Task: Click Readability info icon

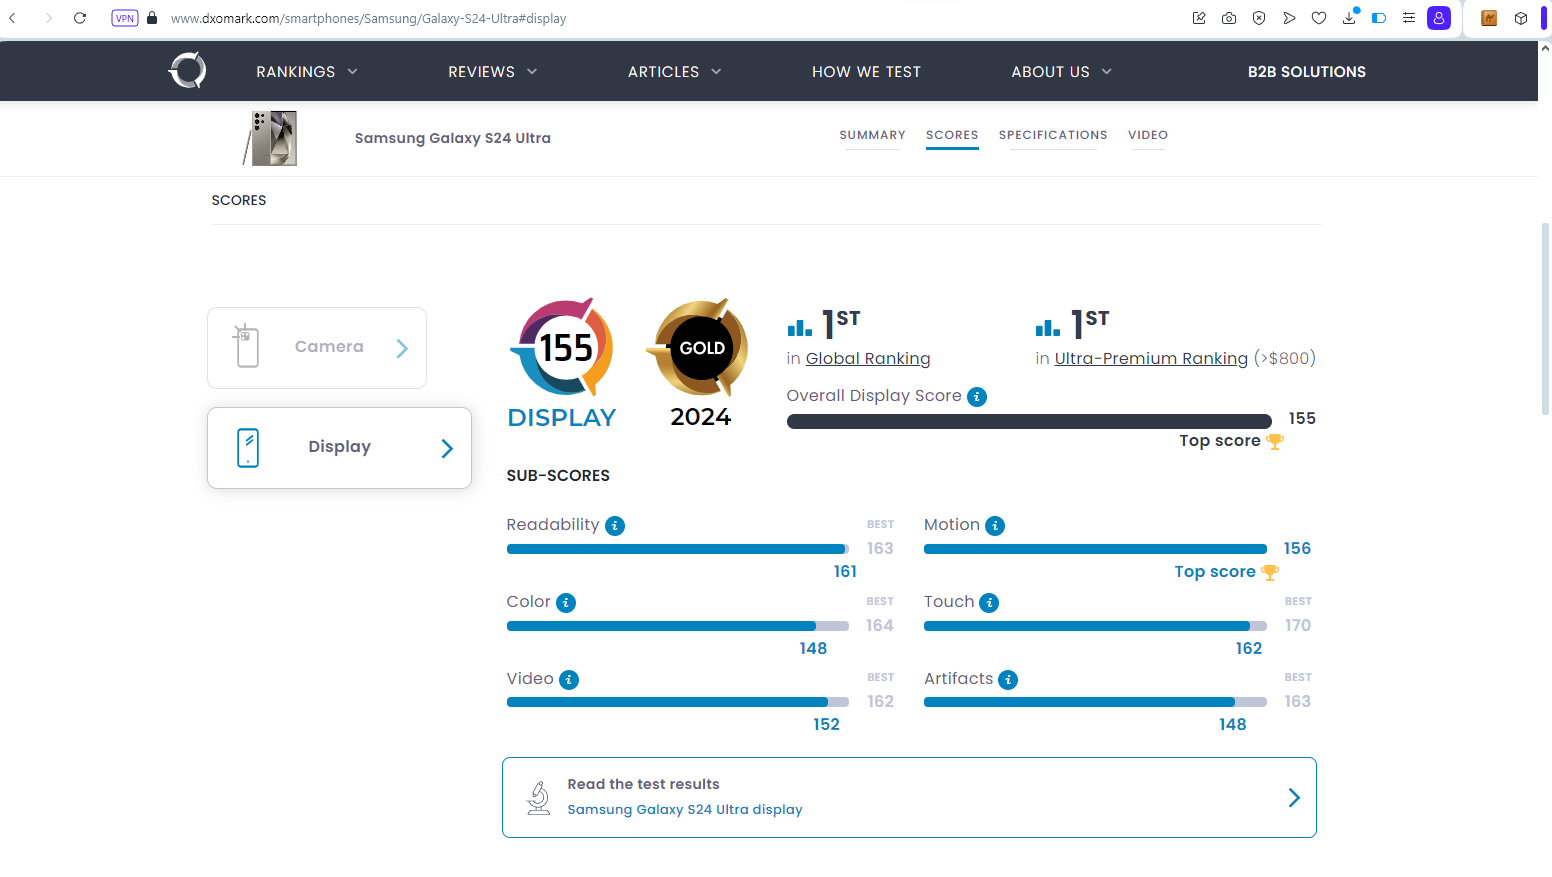Action: point(615,526)
